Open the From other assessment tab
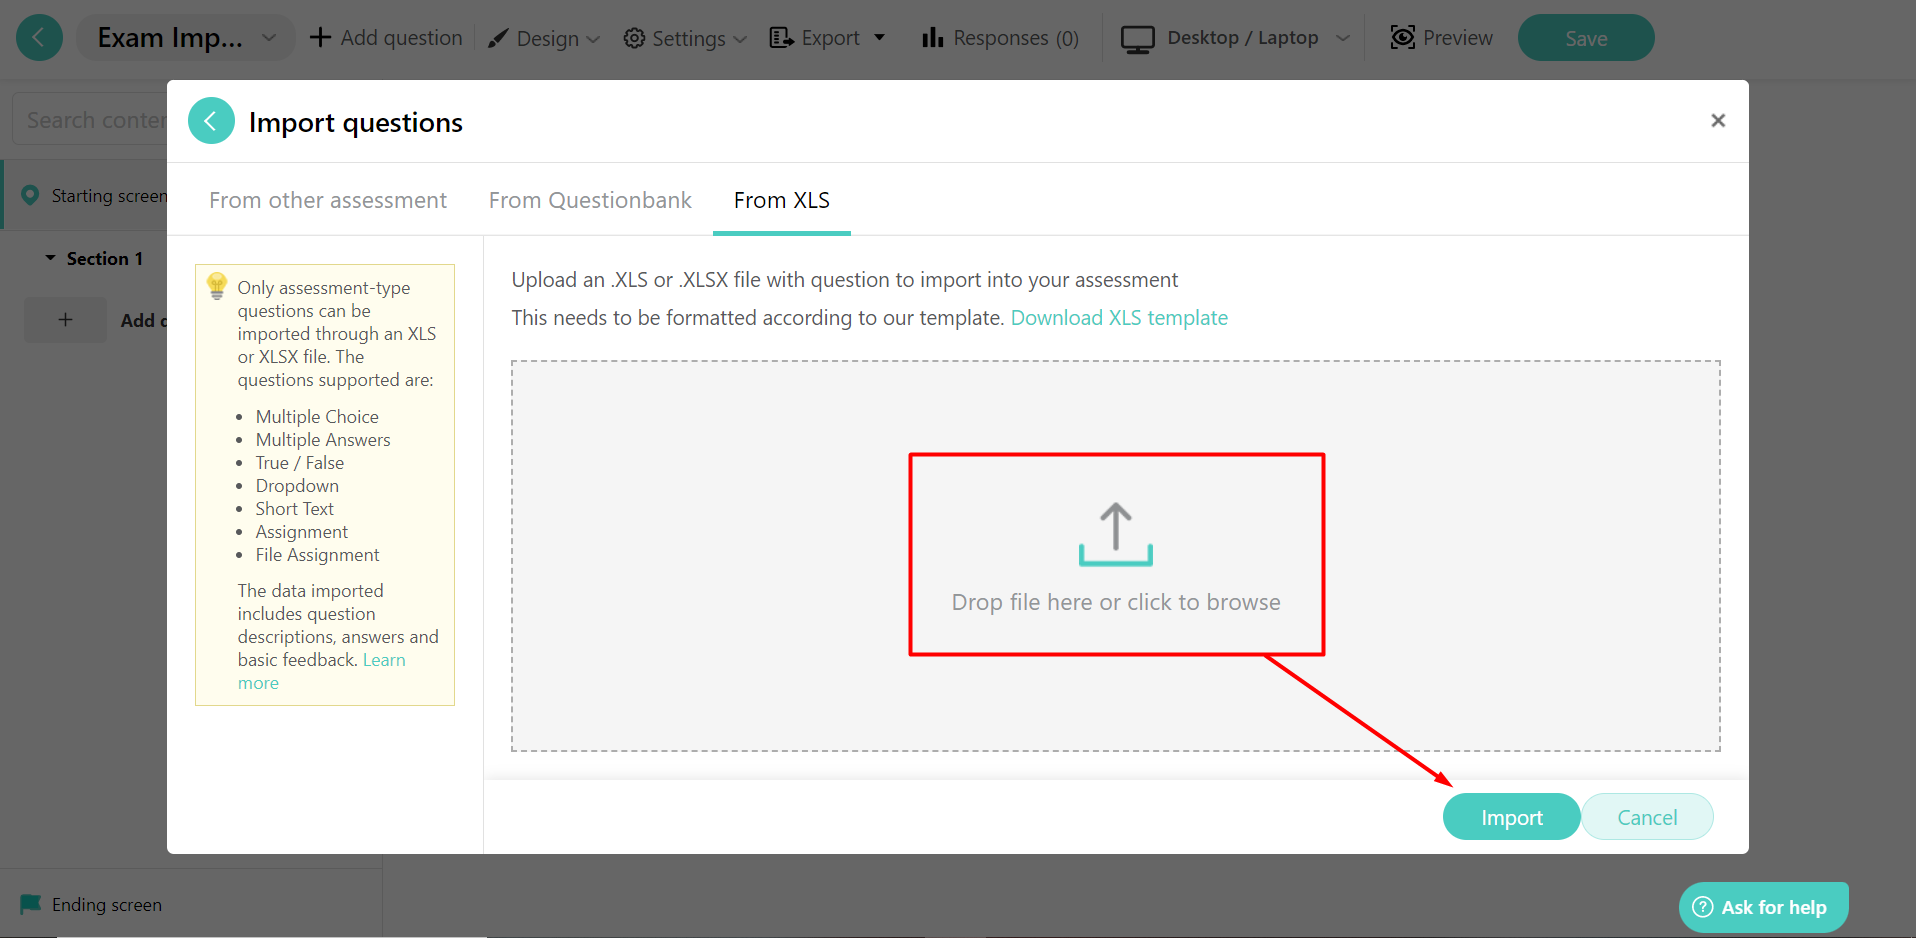The image size is (1916, 938). click(327, 200)
